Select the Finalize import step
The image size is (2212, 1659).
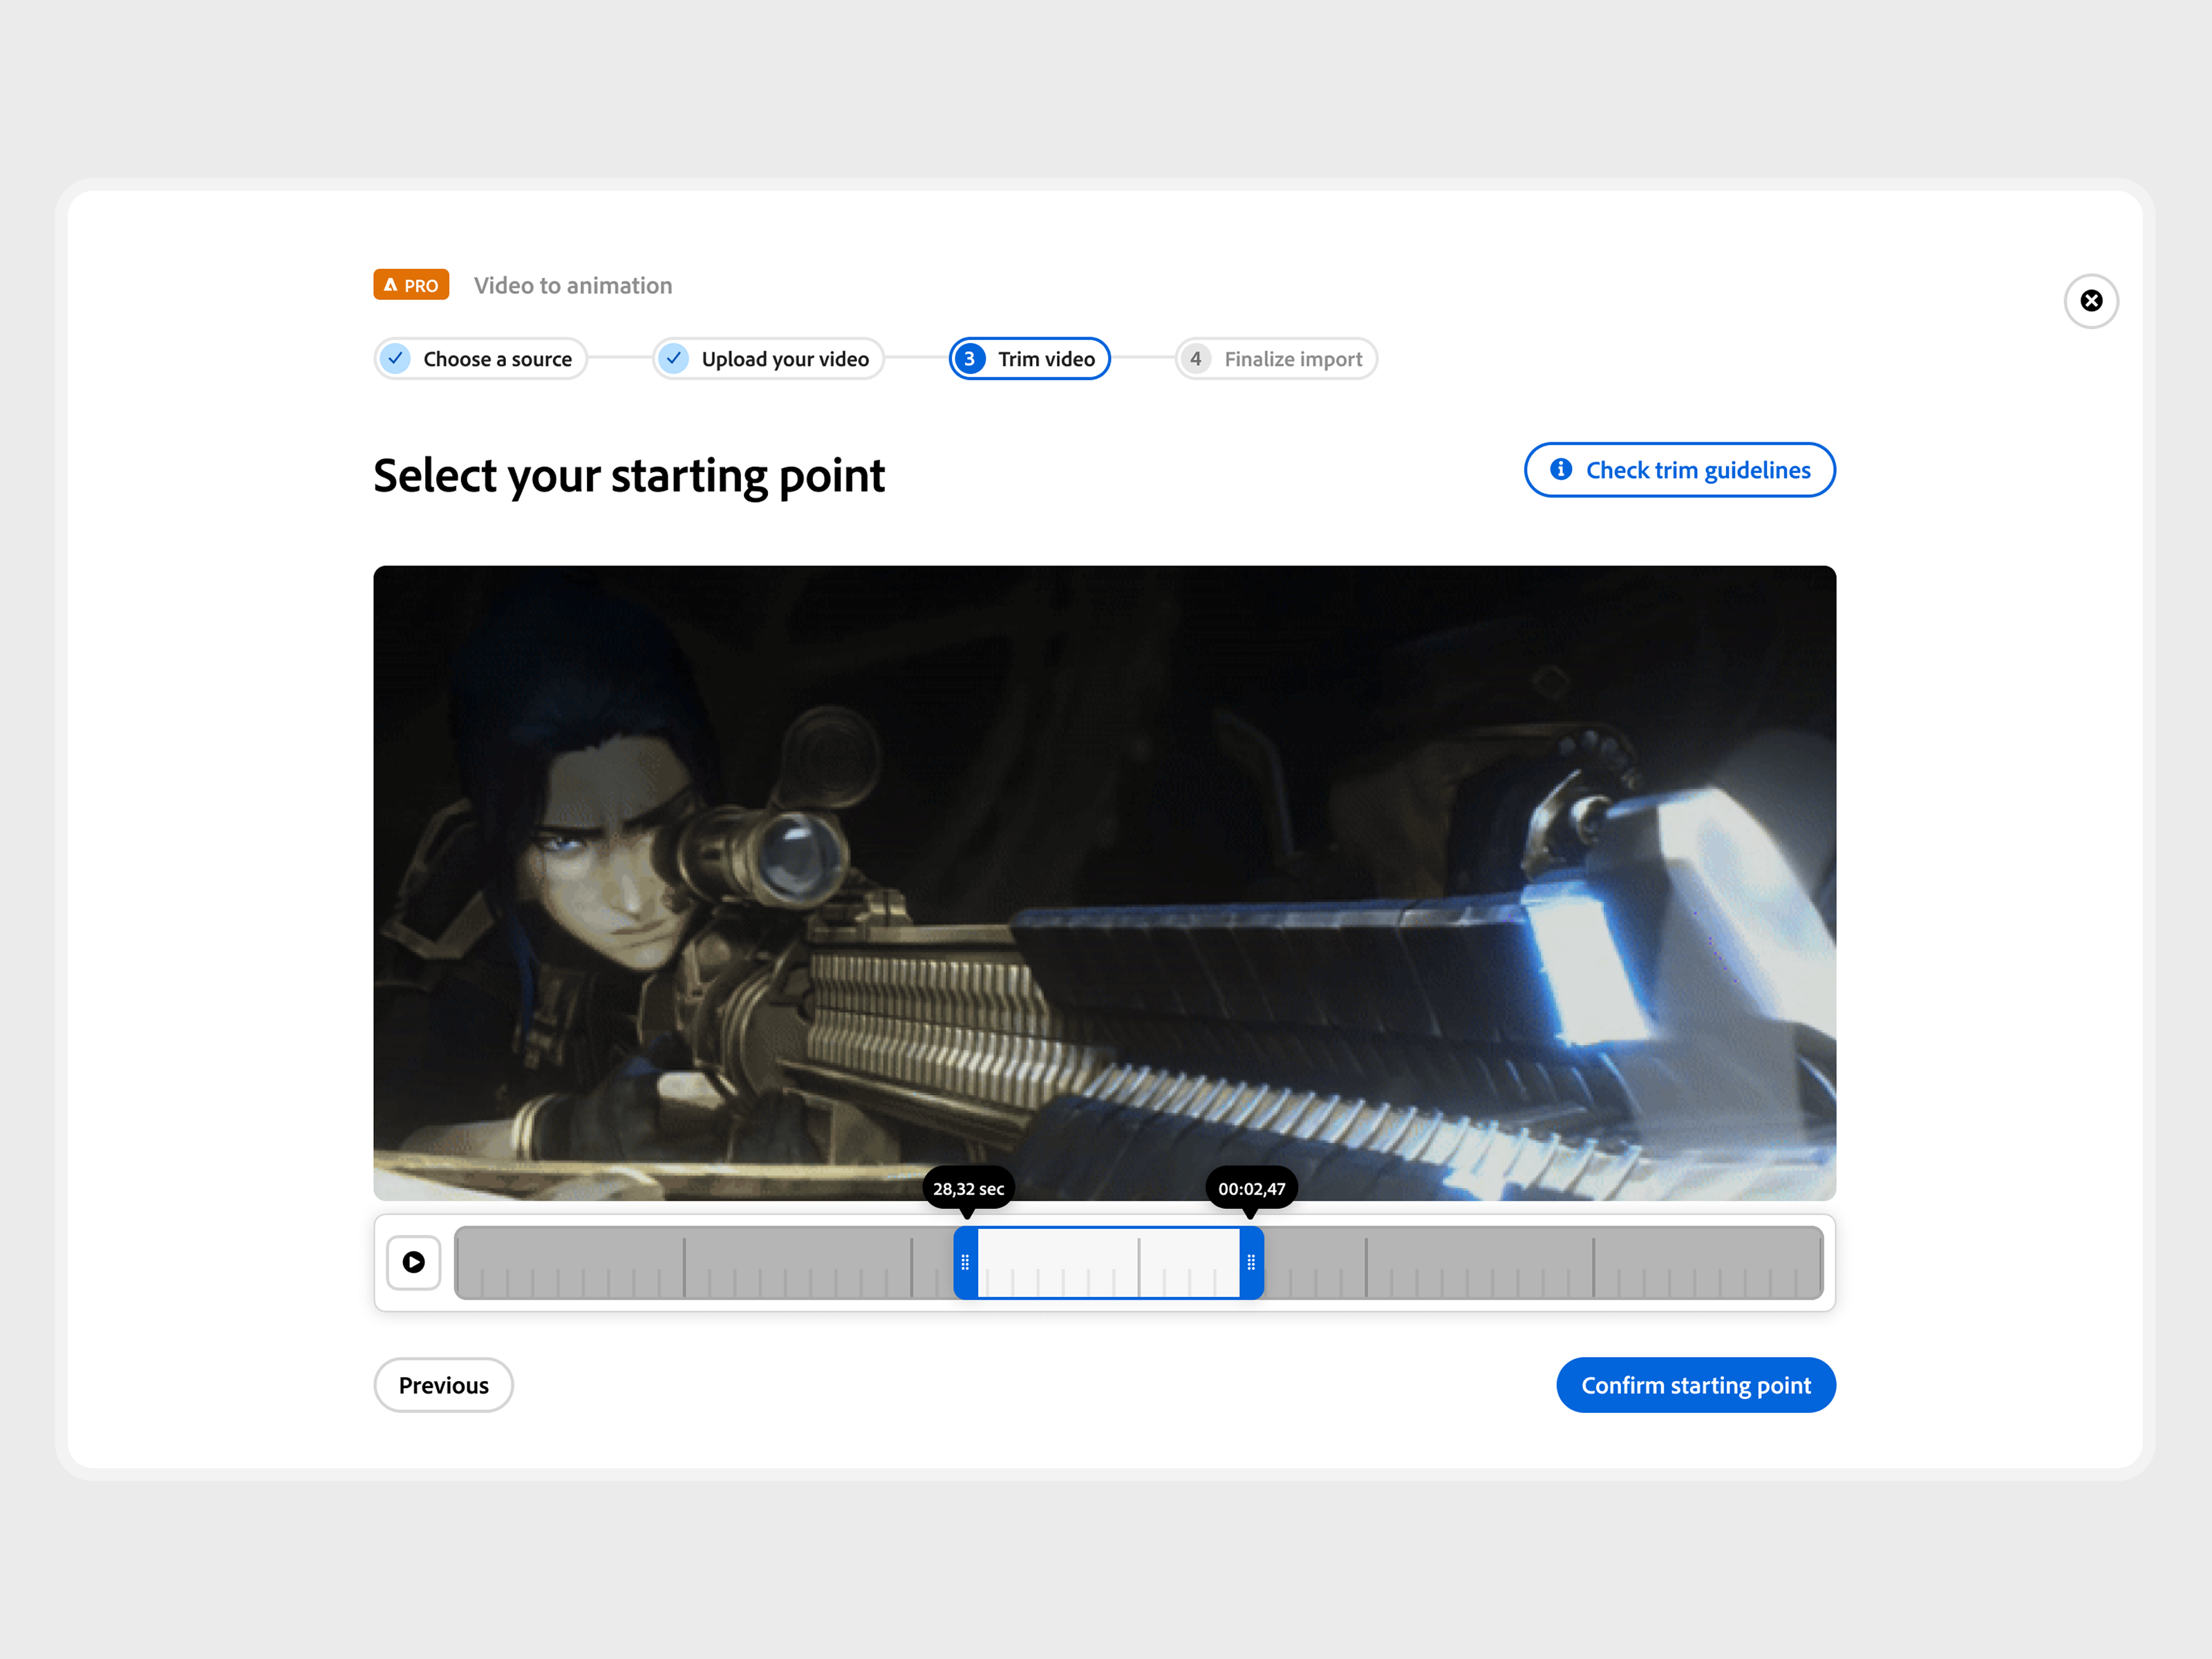1276,359
